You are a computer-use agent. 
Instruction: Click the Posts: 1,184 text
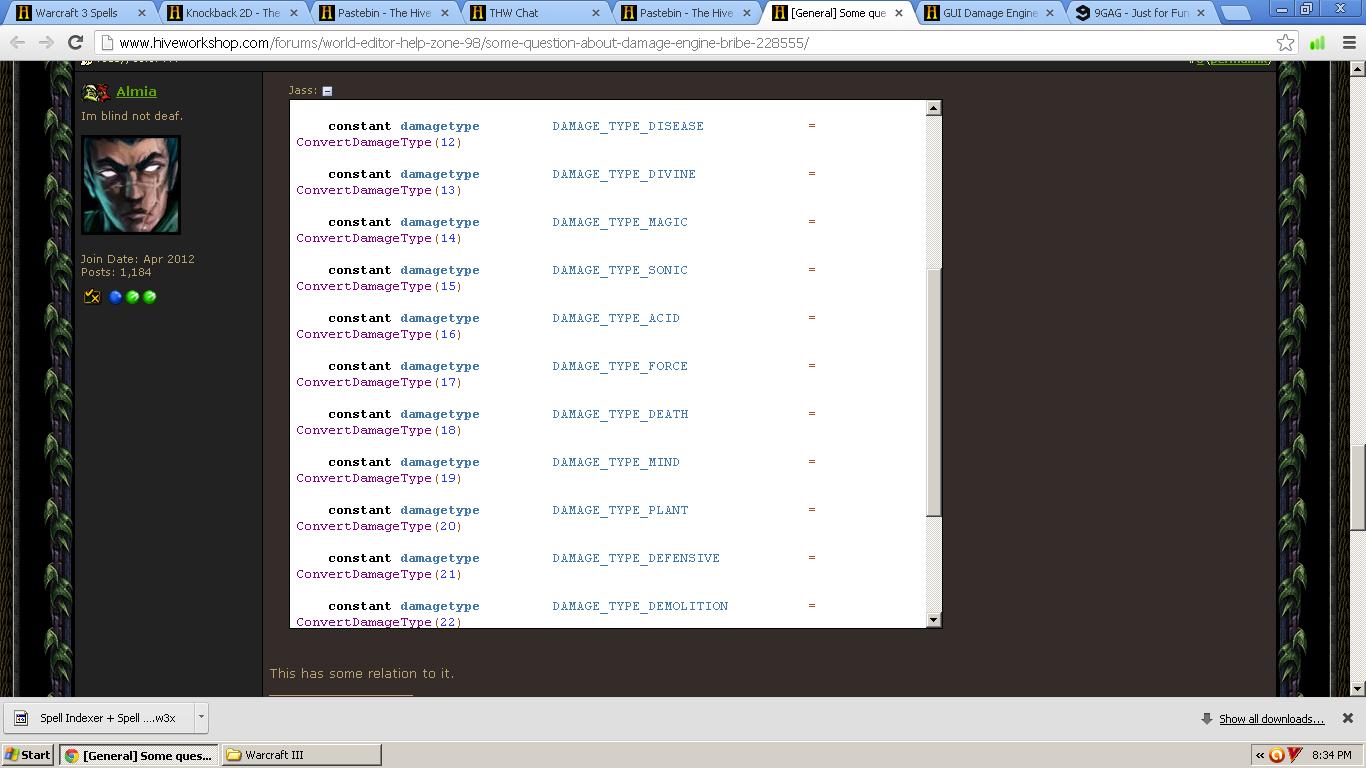116,272
